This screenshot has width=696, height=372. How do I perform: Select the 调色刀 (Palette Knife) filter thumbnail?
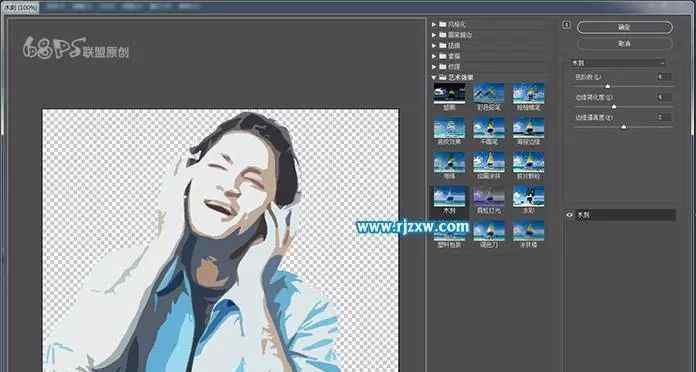point(489,231)
